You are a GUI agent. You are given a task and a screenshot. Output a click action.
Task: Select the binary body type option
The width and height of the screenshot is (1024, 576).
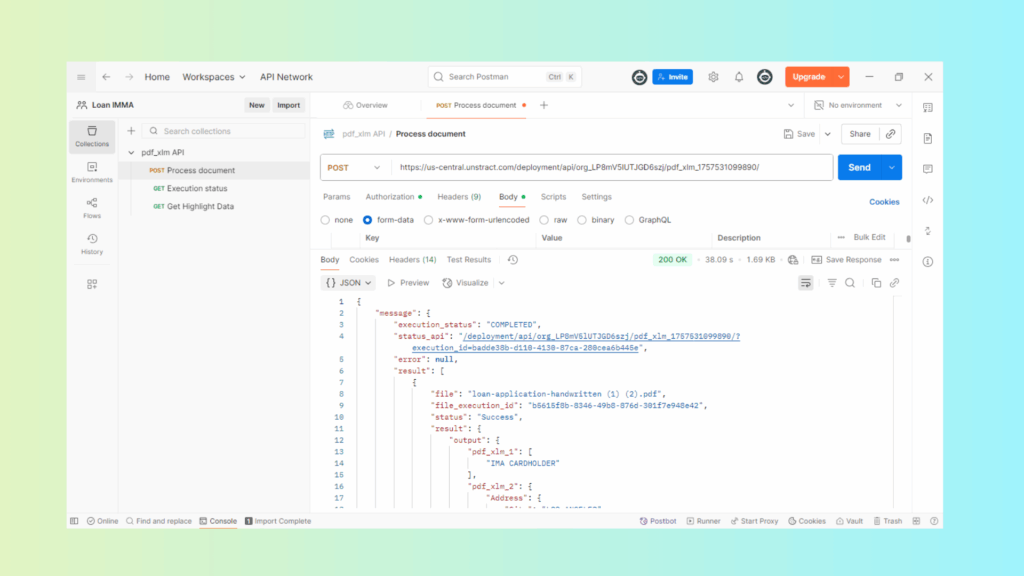pyautogui.click(x=583, y=220)
